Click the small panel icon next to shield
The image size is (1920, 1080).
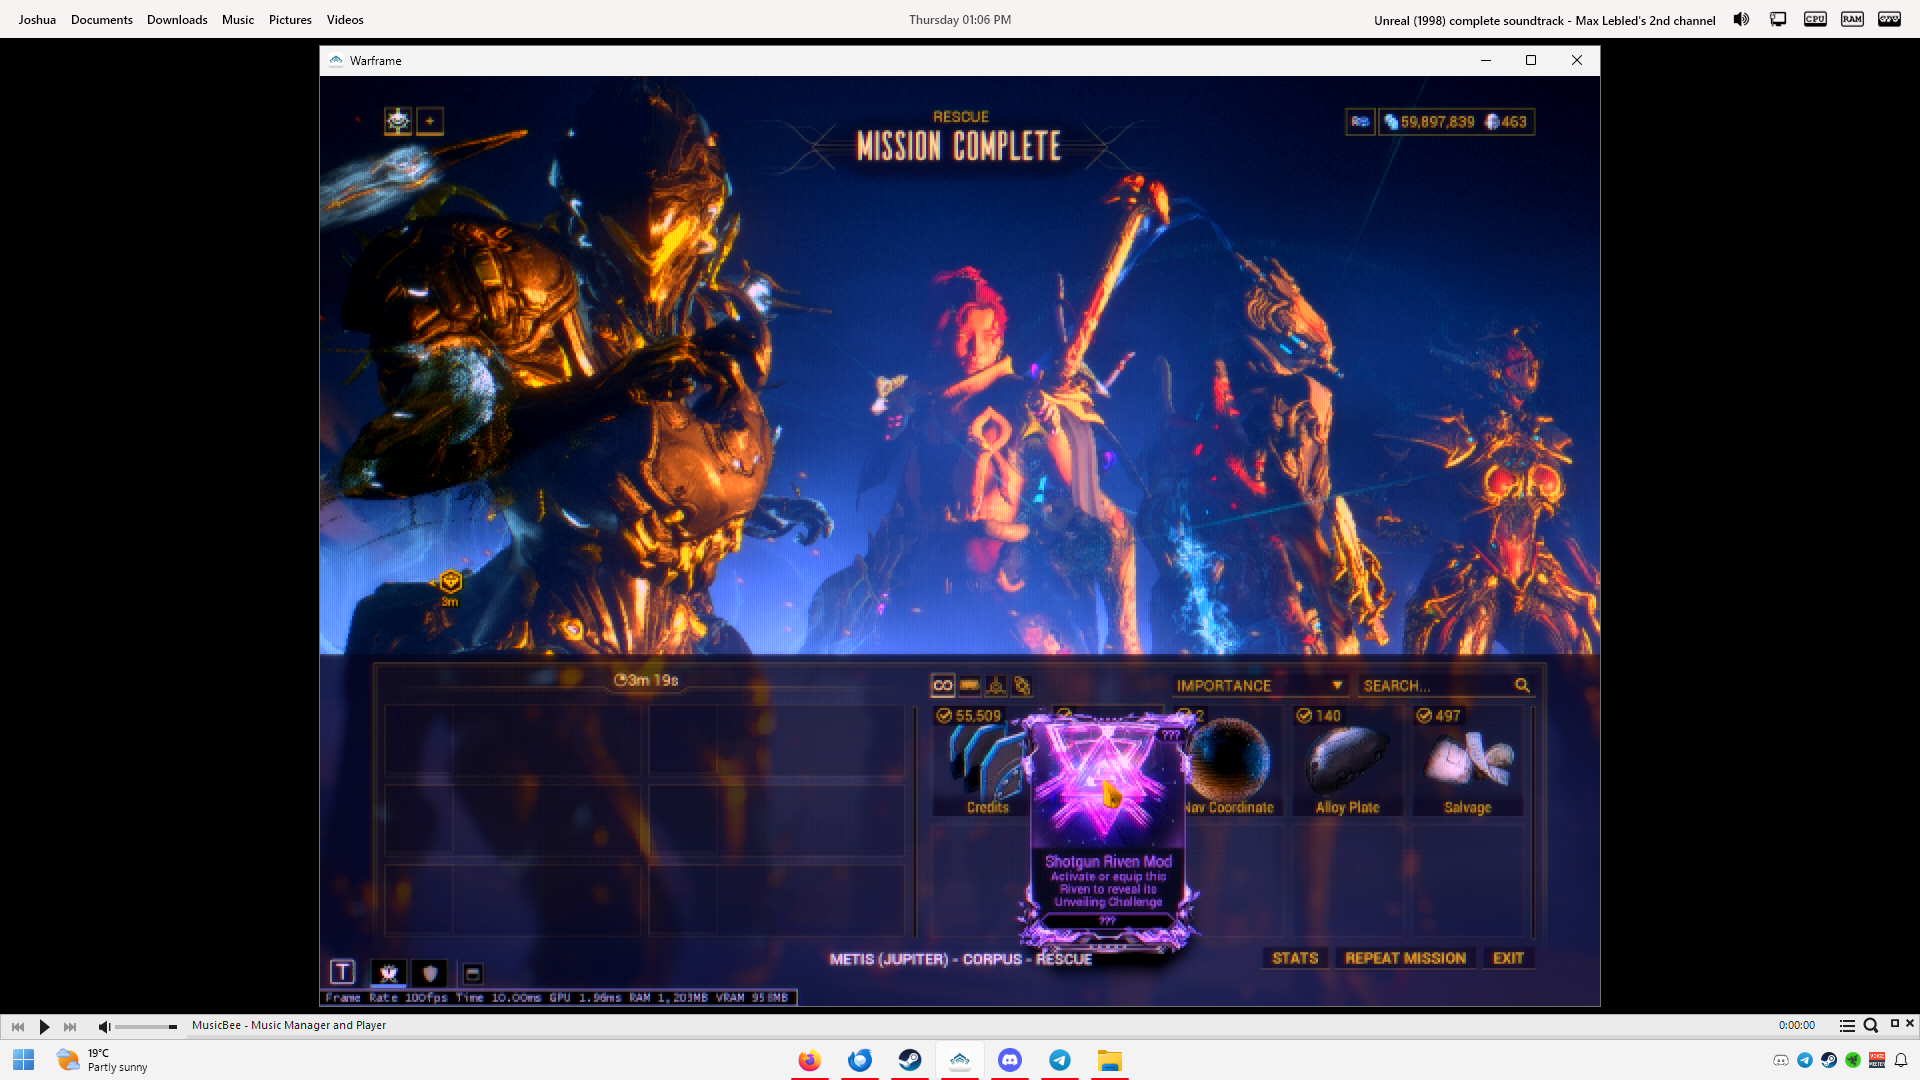click(x=473, y=973)
